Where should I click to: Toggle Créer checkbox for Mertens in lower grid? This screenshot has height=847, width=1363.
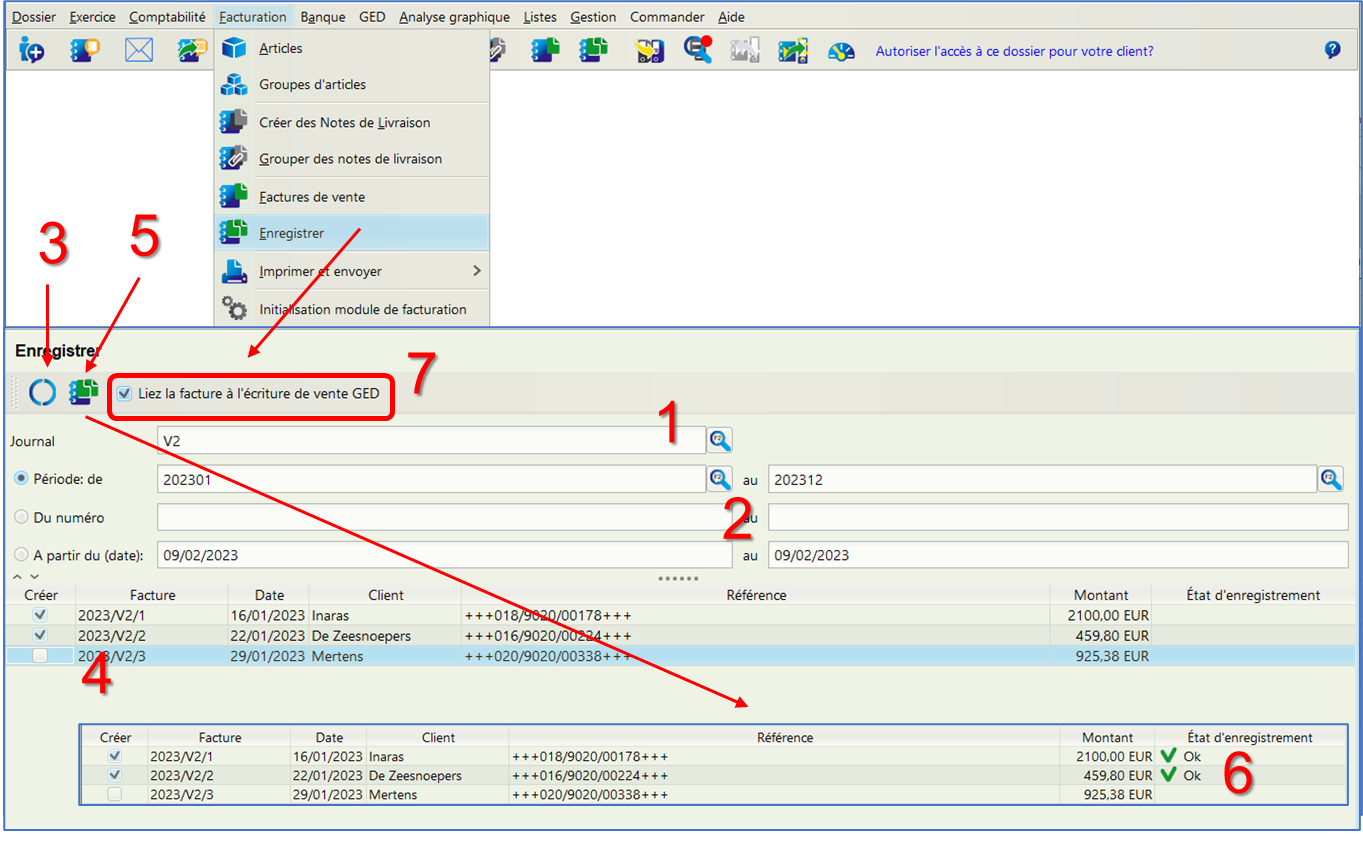coord(115,794)
